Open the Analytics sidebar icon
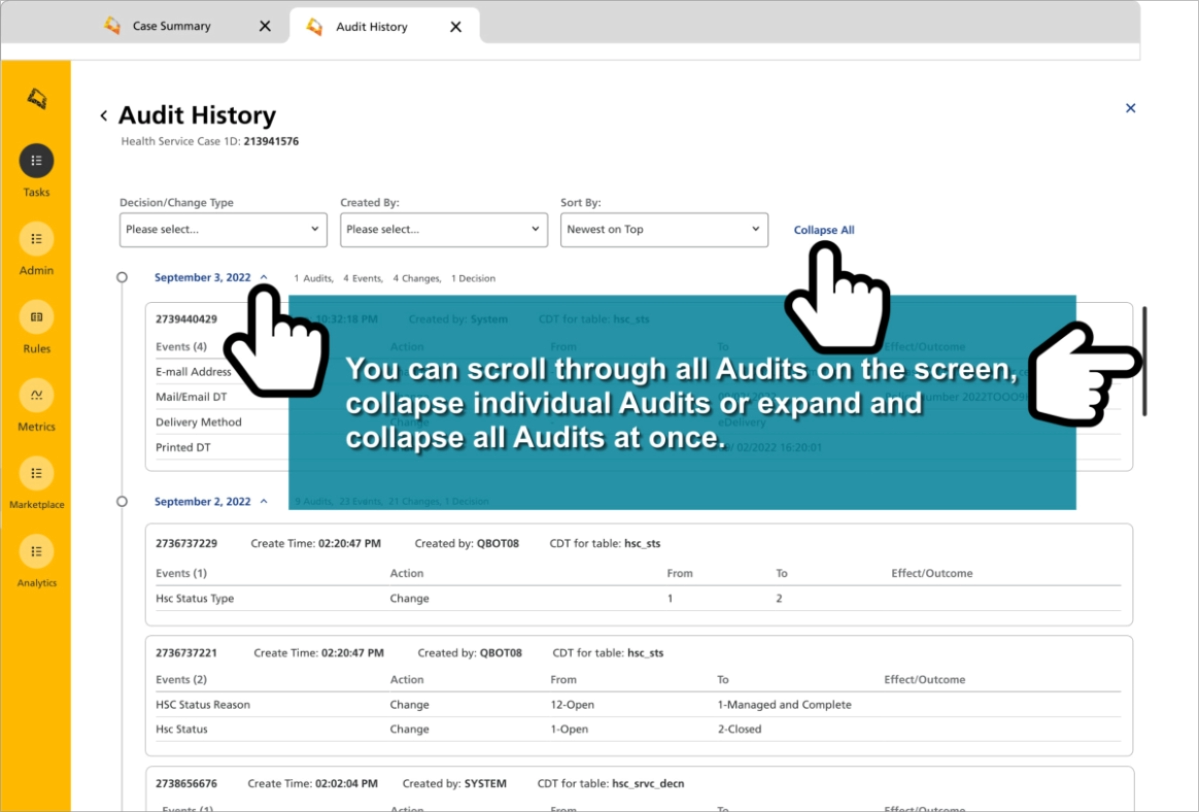Image resolution: width=1199 pixels, height=812 pixels. pos(36,551)
